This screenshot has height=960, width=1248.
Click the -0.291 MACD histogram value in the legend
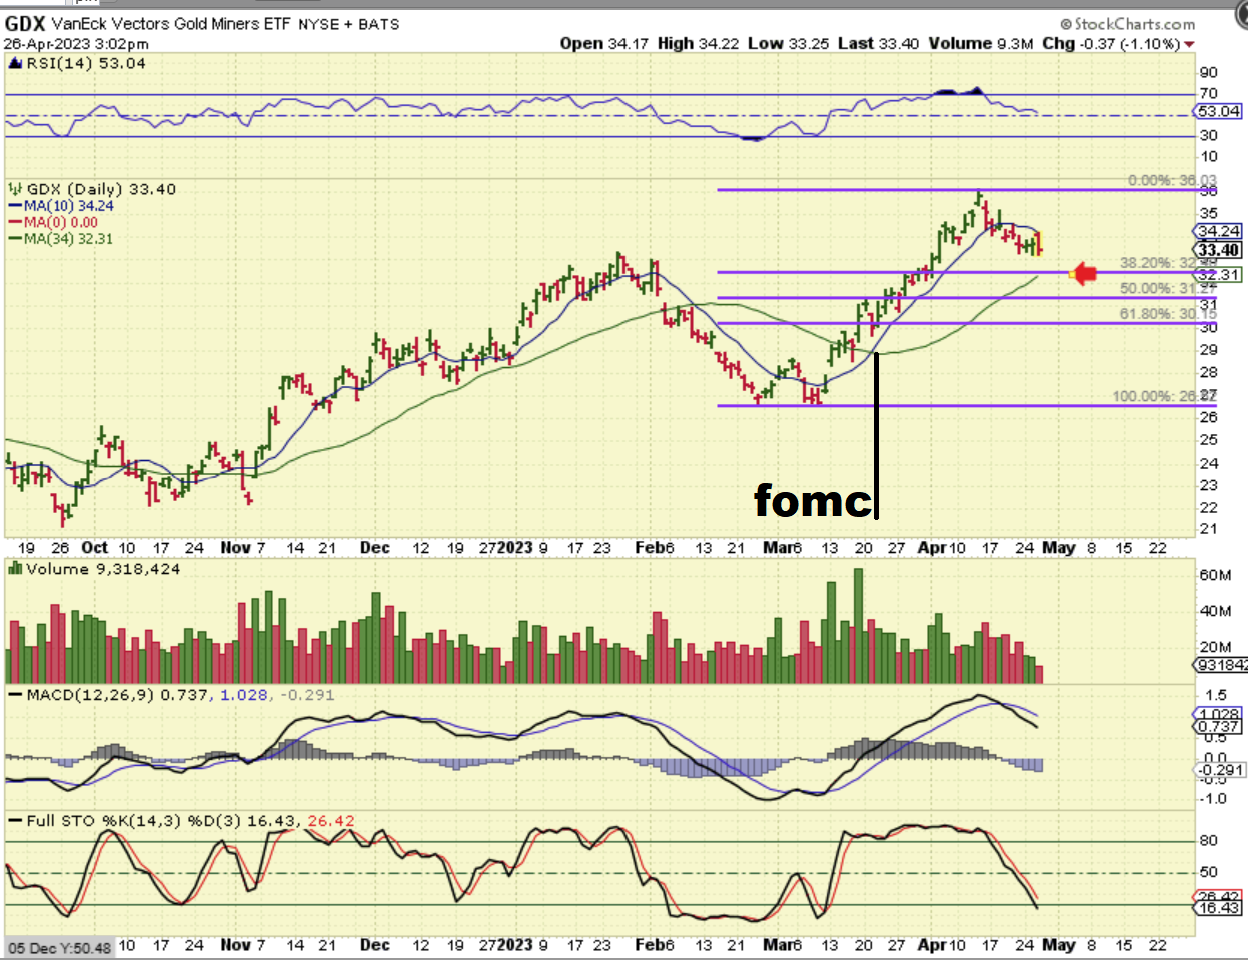307,694
